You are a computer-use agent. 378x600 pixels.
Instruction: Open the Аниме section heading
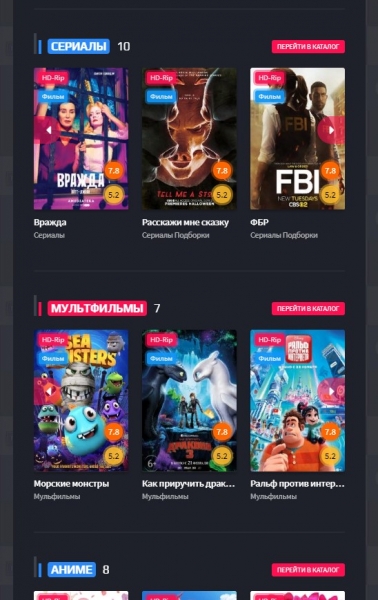[72, 569]
